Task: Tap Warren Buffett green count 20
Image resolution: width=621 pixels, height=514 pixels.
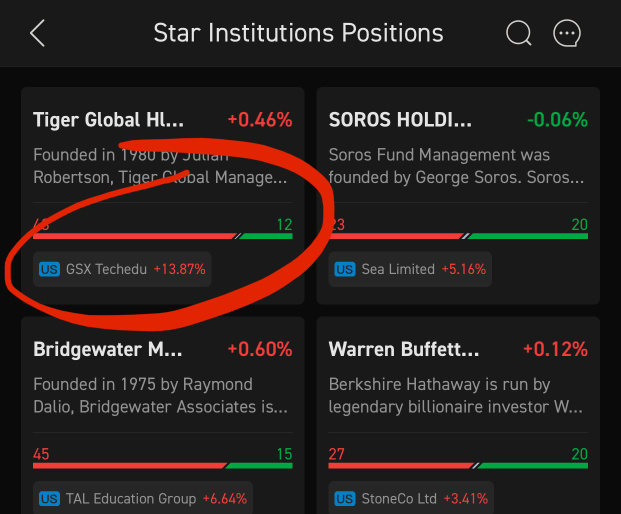Action: (579, 454)
